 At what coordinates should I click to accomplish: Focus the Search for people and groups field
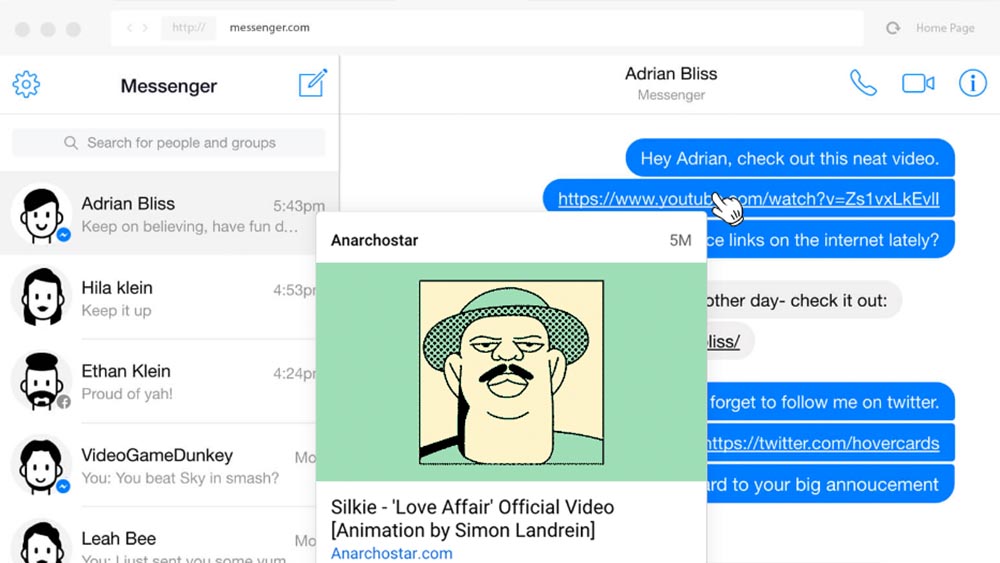(x=168, y=143)
